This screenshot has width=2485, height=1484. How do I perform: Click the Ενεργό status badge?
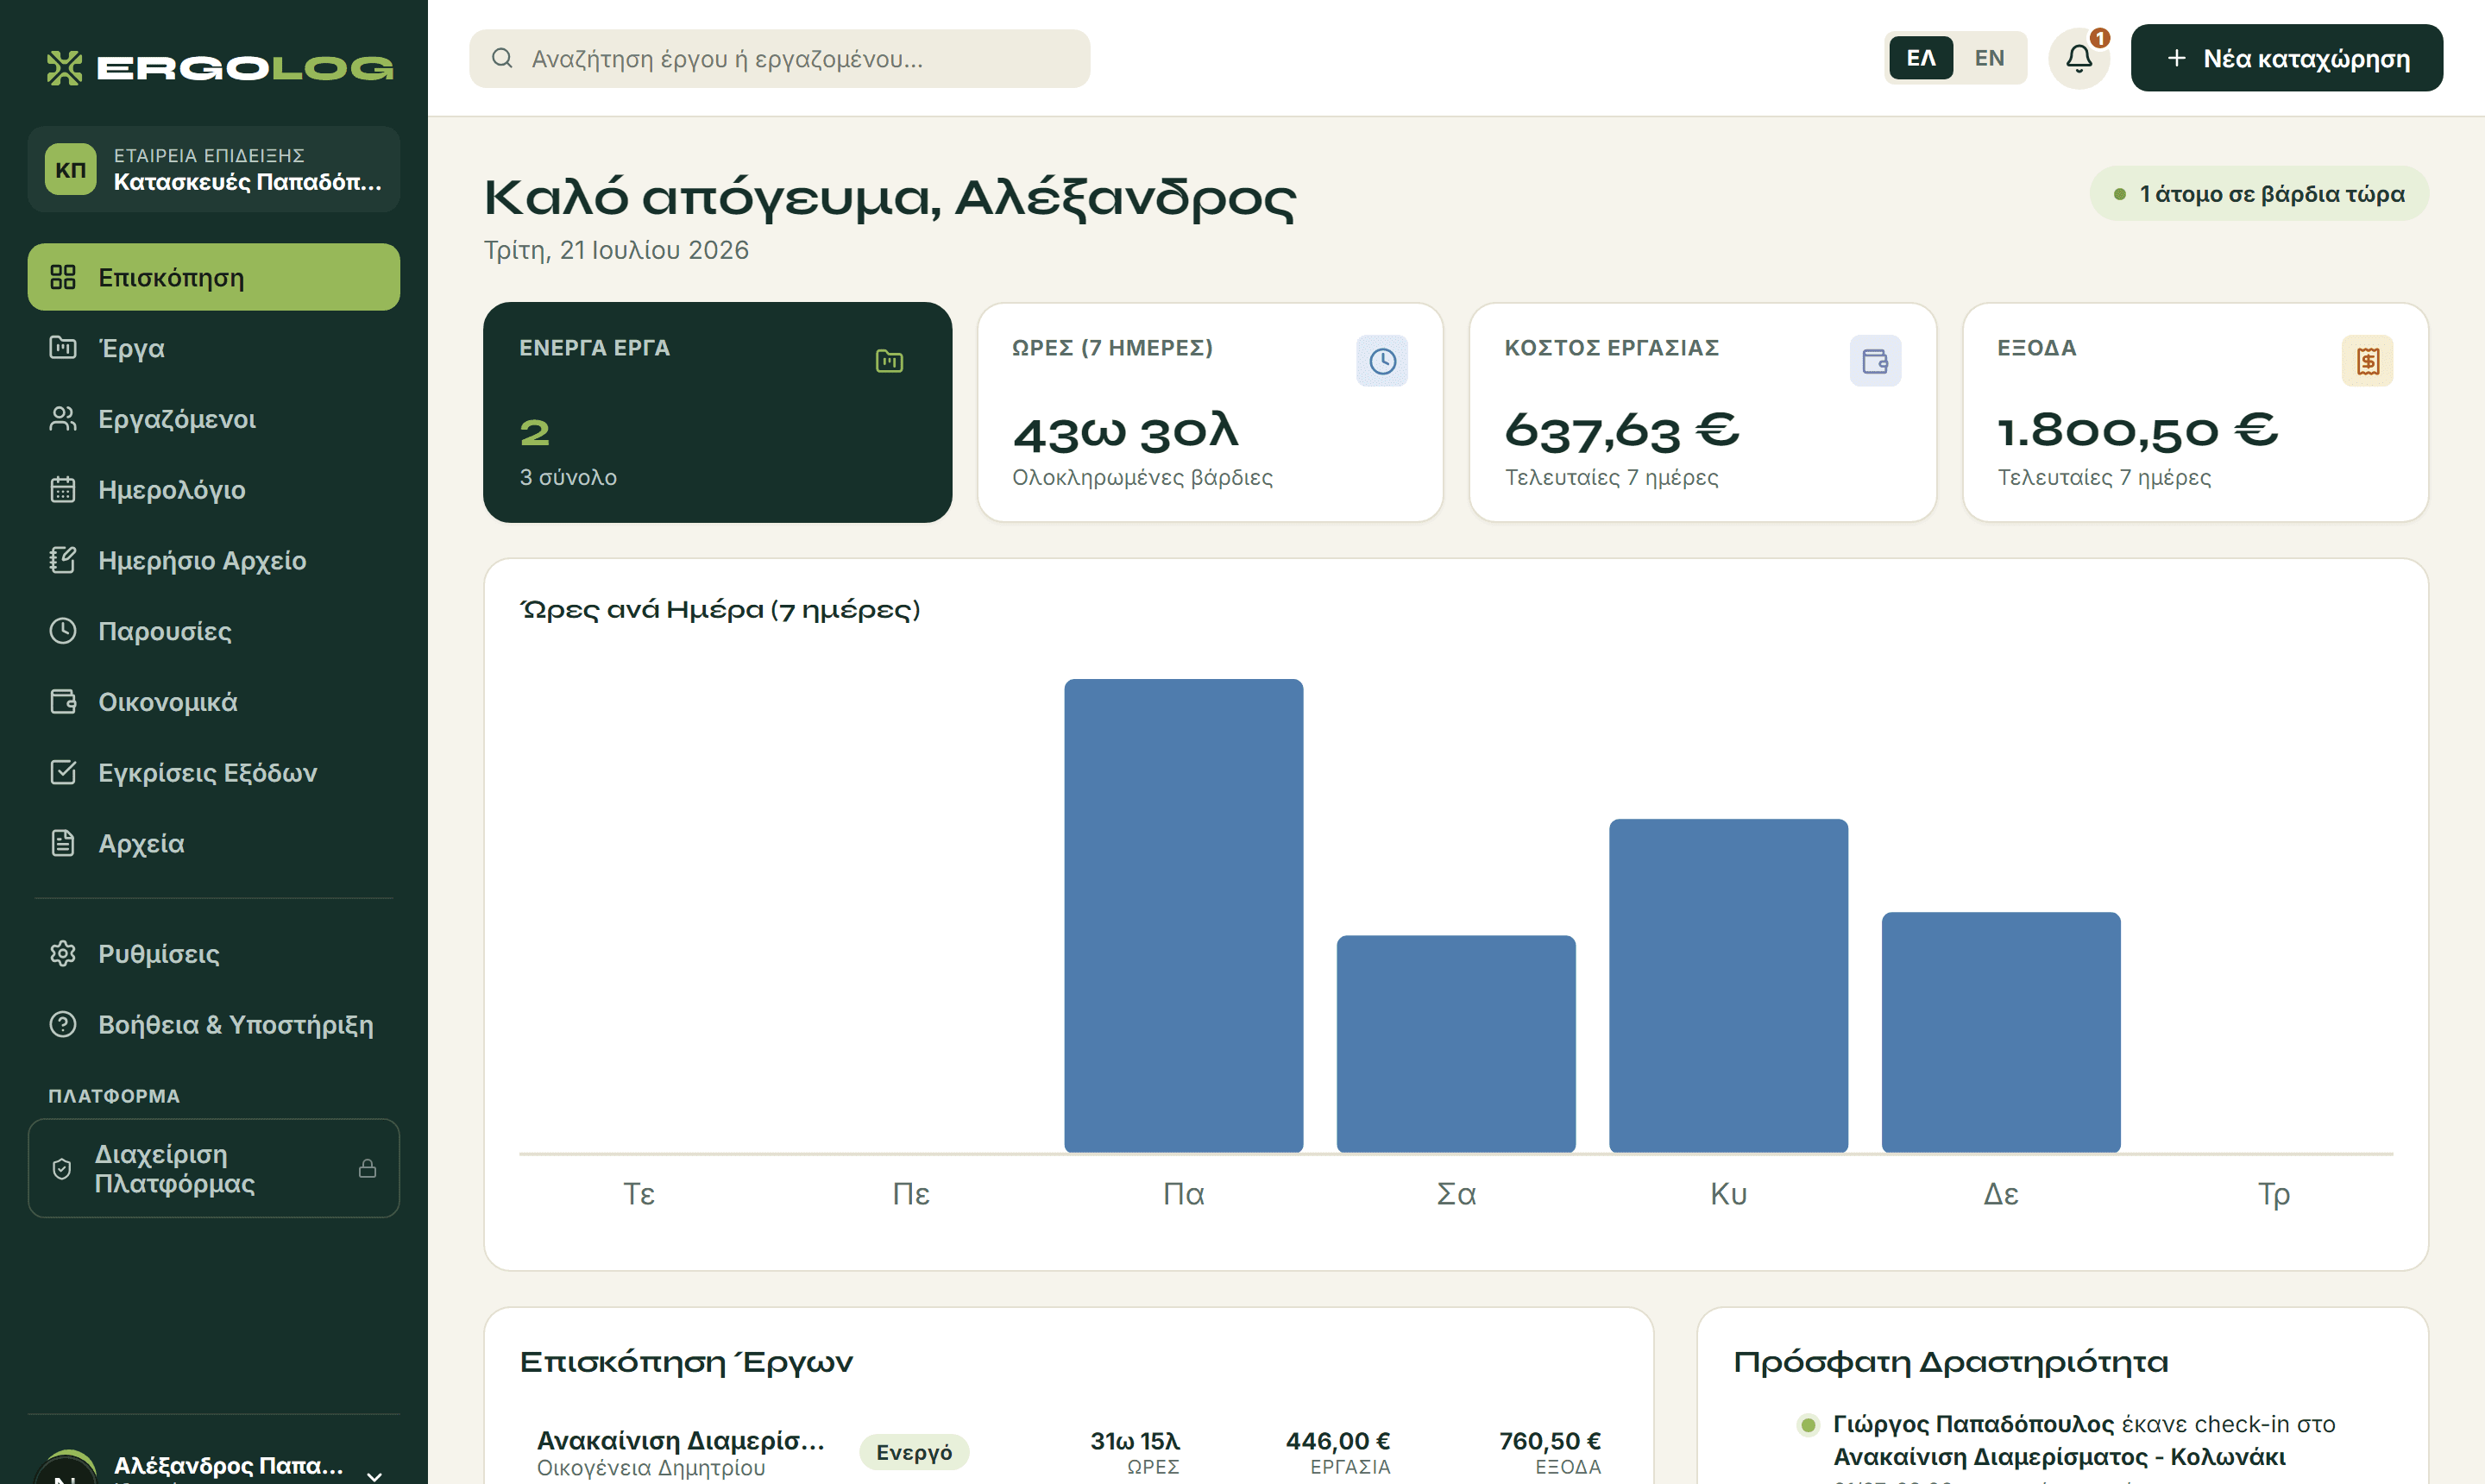click(x=914, y=1452)
